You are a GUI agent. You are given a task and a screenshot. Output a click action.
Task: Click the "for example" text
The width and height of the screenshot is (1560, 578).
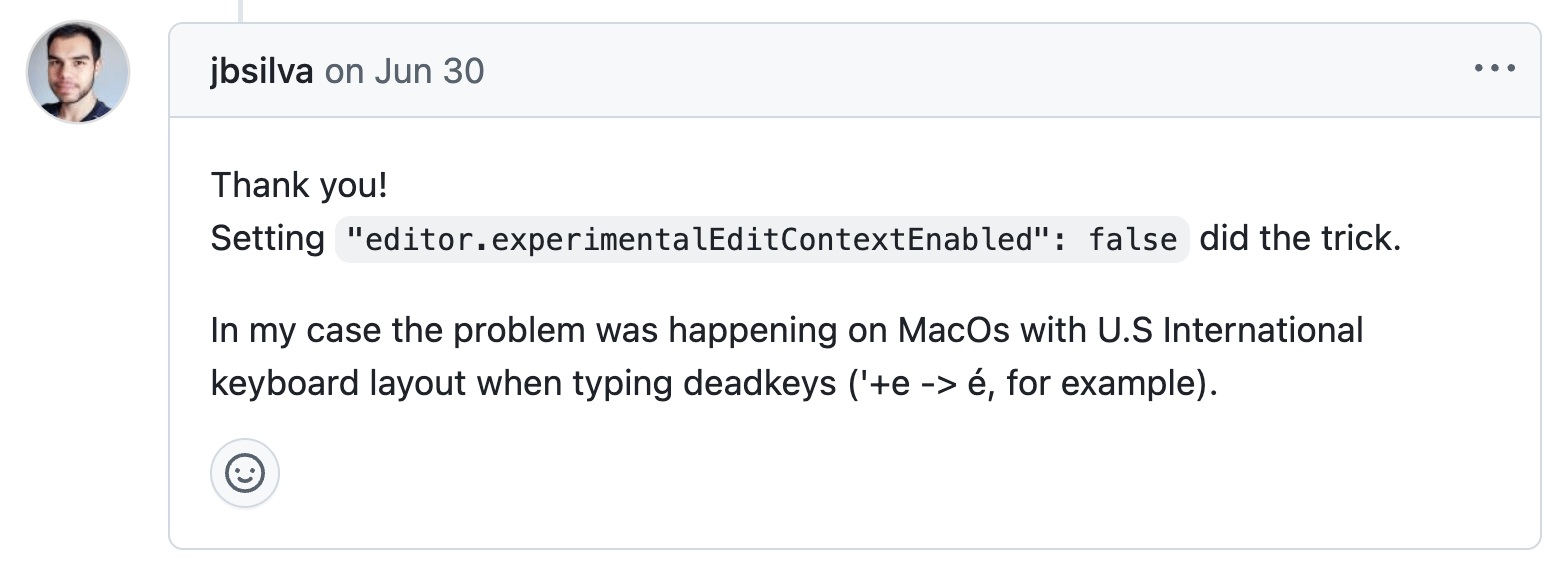click(x=1098, y=384)
